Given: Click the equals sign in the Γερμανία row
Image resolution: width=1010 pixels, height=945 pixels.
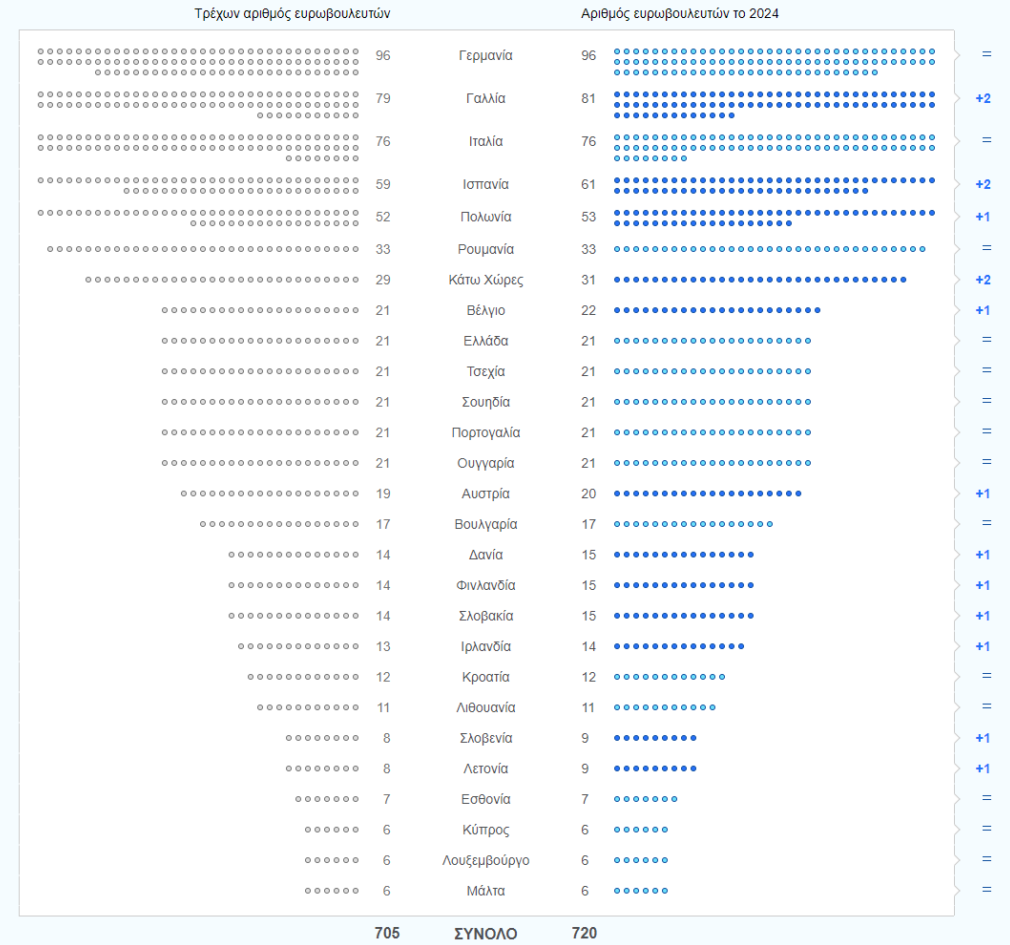Looking at the screenshot, I should pos(986,54).
